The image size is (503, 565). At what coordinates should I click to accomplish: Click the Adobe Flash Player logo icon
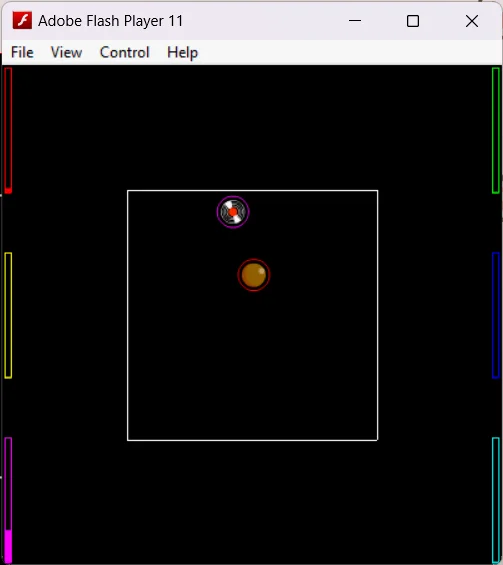click(x=22, y=20)
